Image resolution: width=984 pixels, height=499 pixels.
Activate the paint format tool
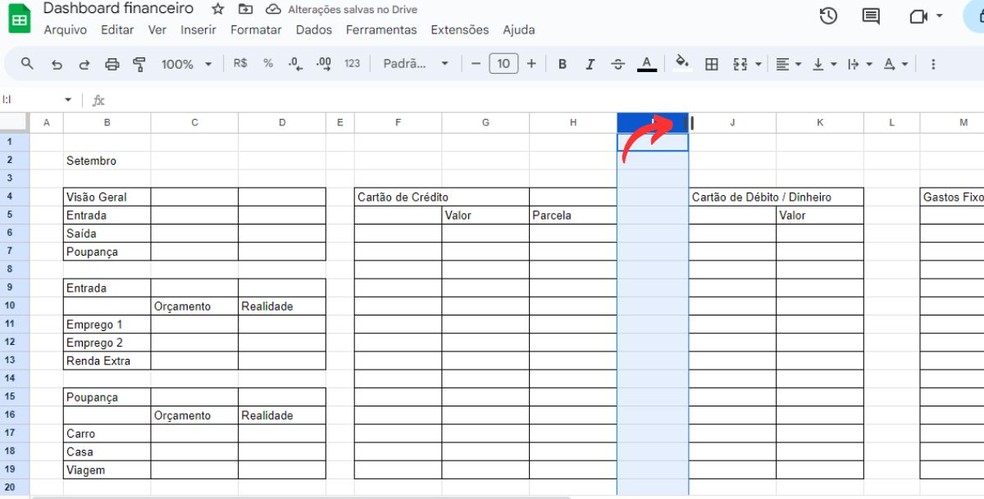(139, 64)
